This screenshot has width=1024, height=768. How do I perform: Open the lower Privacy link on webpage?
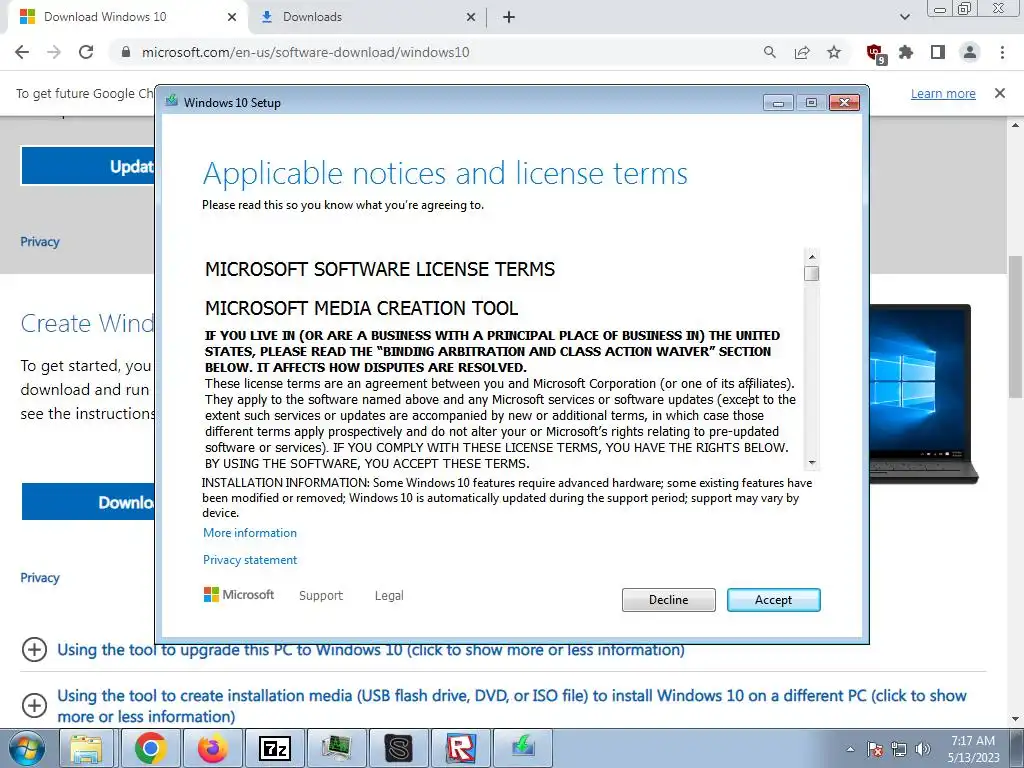(40, 577)
